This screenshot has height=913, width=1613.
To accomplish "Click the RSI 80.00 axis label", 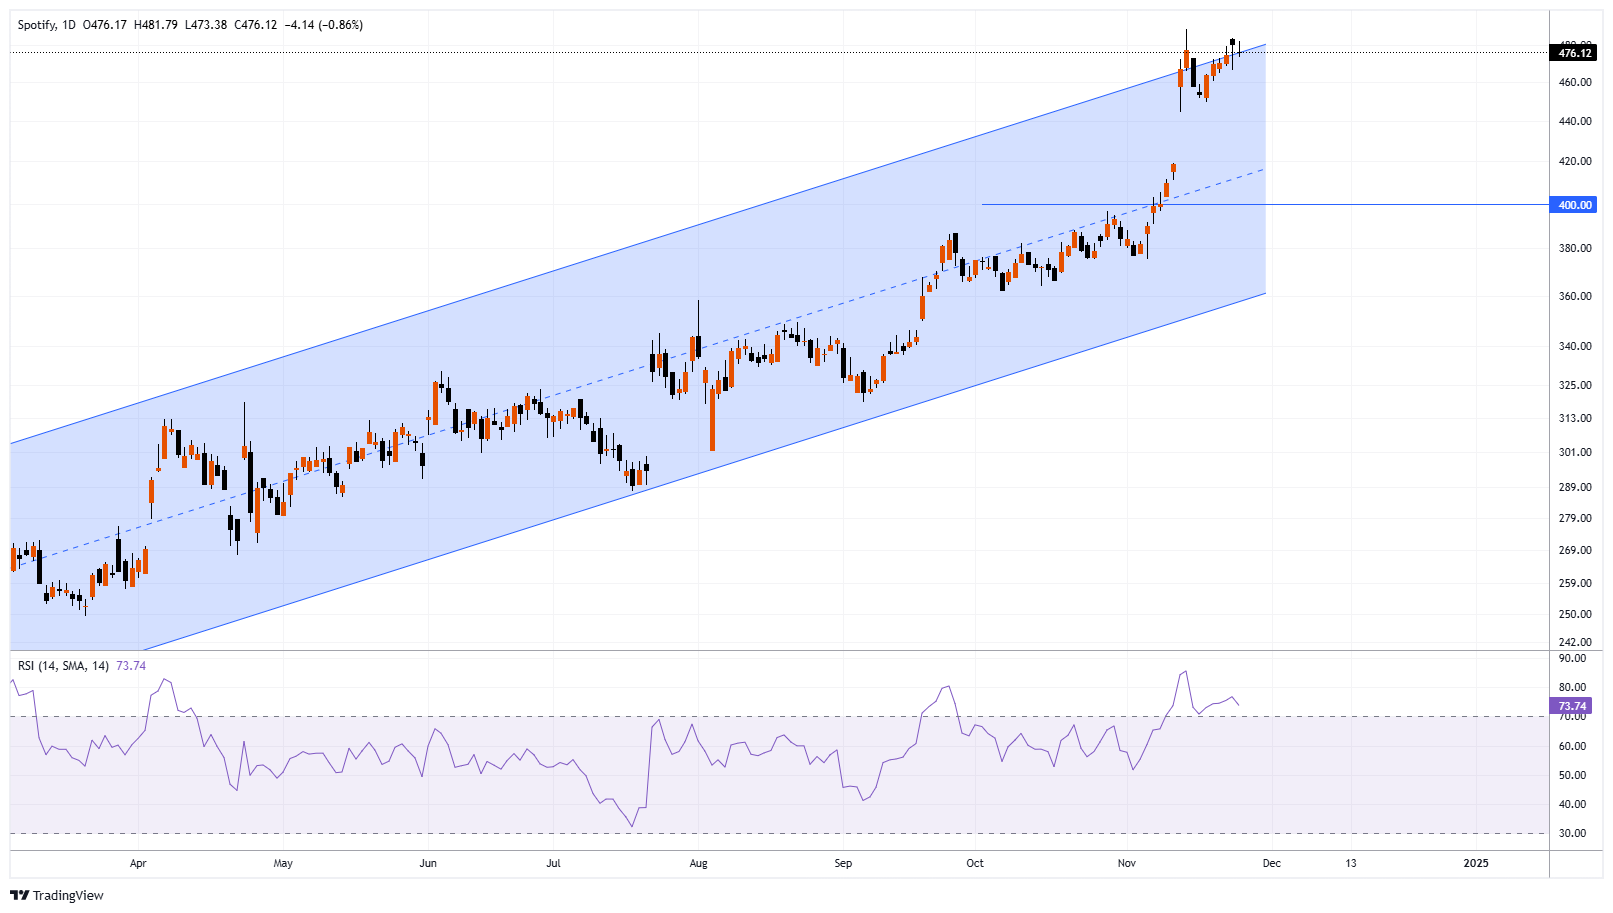I will click(x=1572, y=687).
